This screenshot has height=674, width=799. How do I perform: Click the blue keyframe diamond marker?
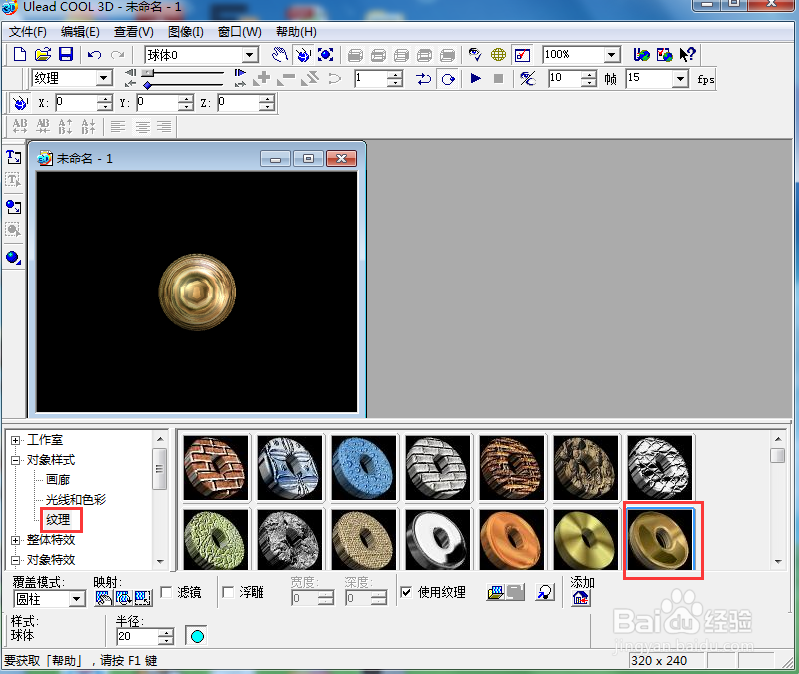pyautogui.click(x=147, y=85)
